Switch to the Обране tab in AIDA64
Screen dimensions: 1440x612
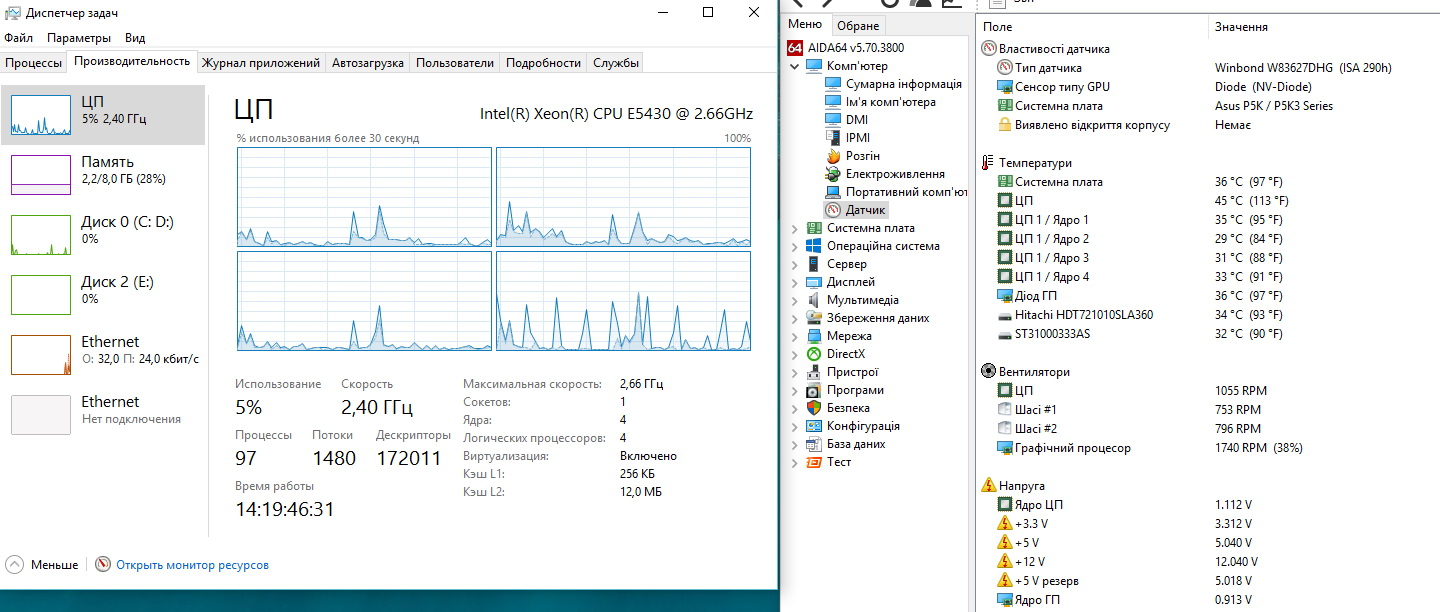pos(858,26)
